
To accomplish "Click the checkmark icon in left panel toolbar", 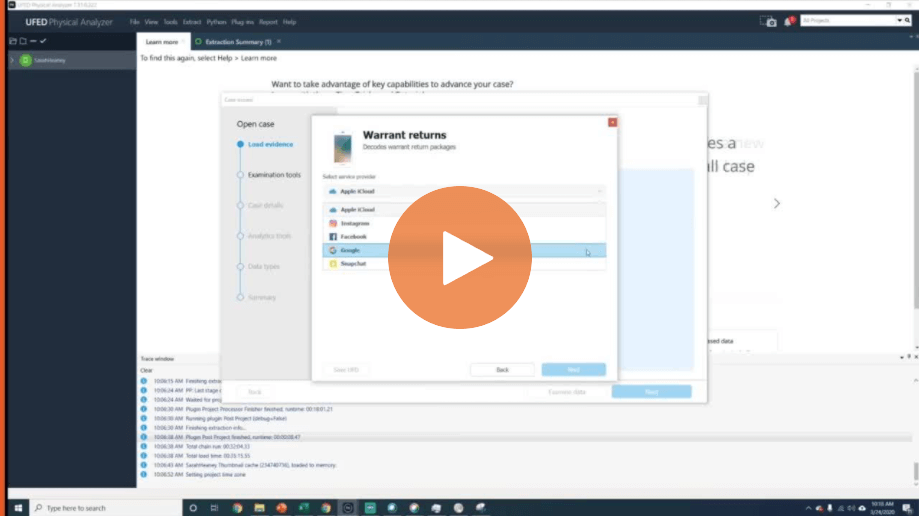I will tap(43, 41).
